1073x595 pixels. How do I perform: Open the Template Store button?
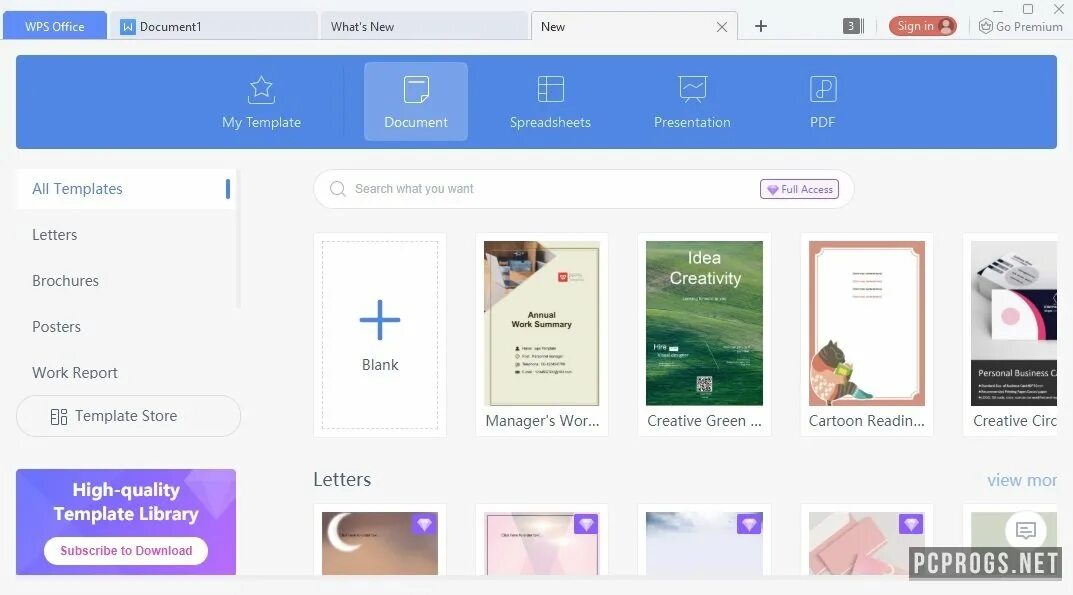point(129,416)
